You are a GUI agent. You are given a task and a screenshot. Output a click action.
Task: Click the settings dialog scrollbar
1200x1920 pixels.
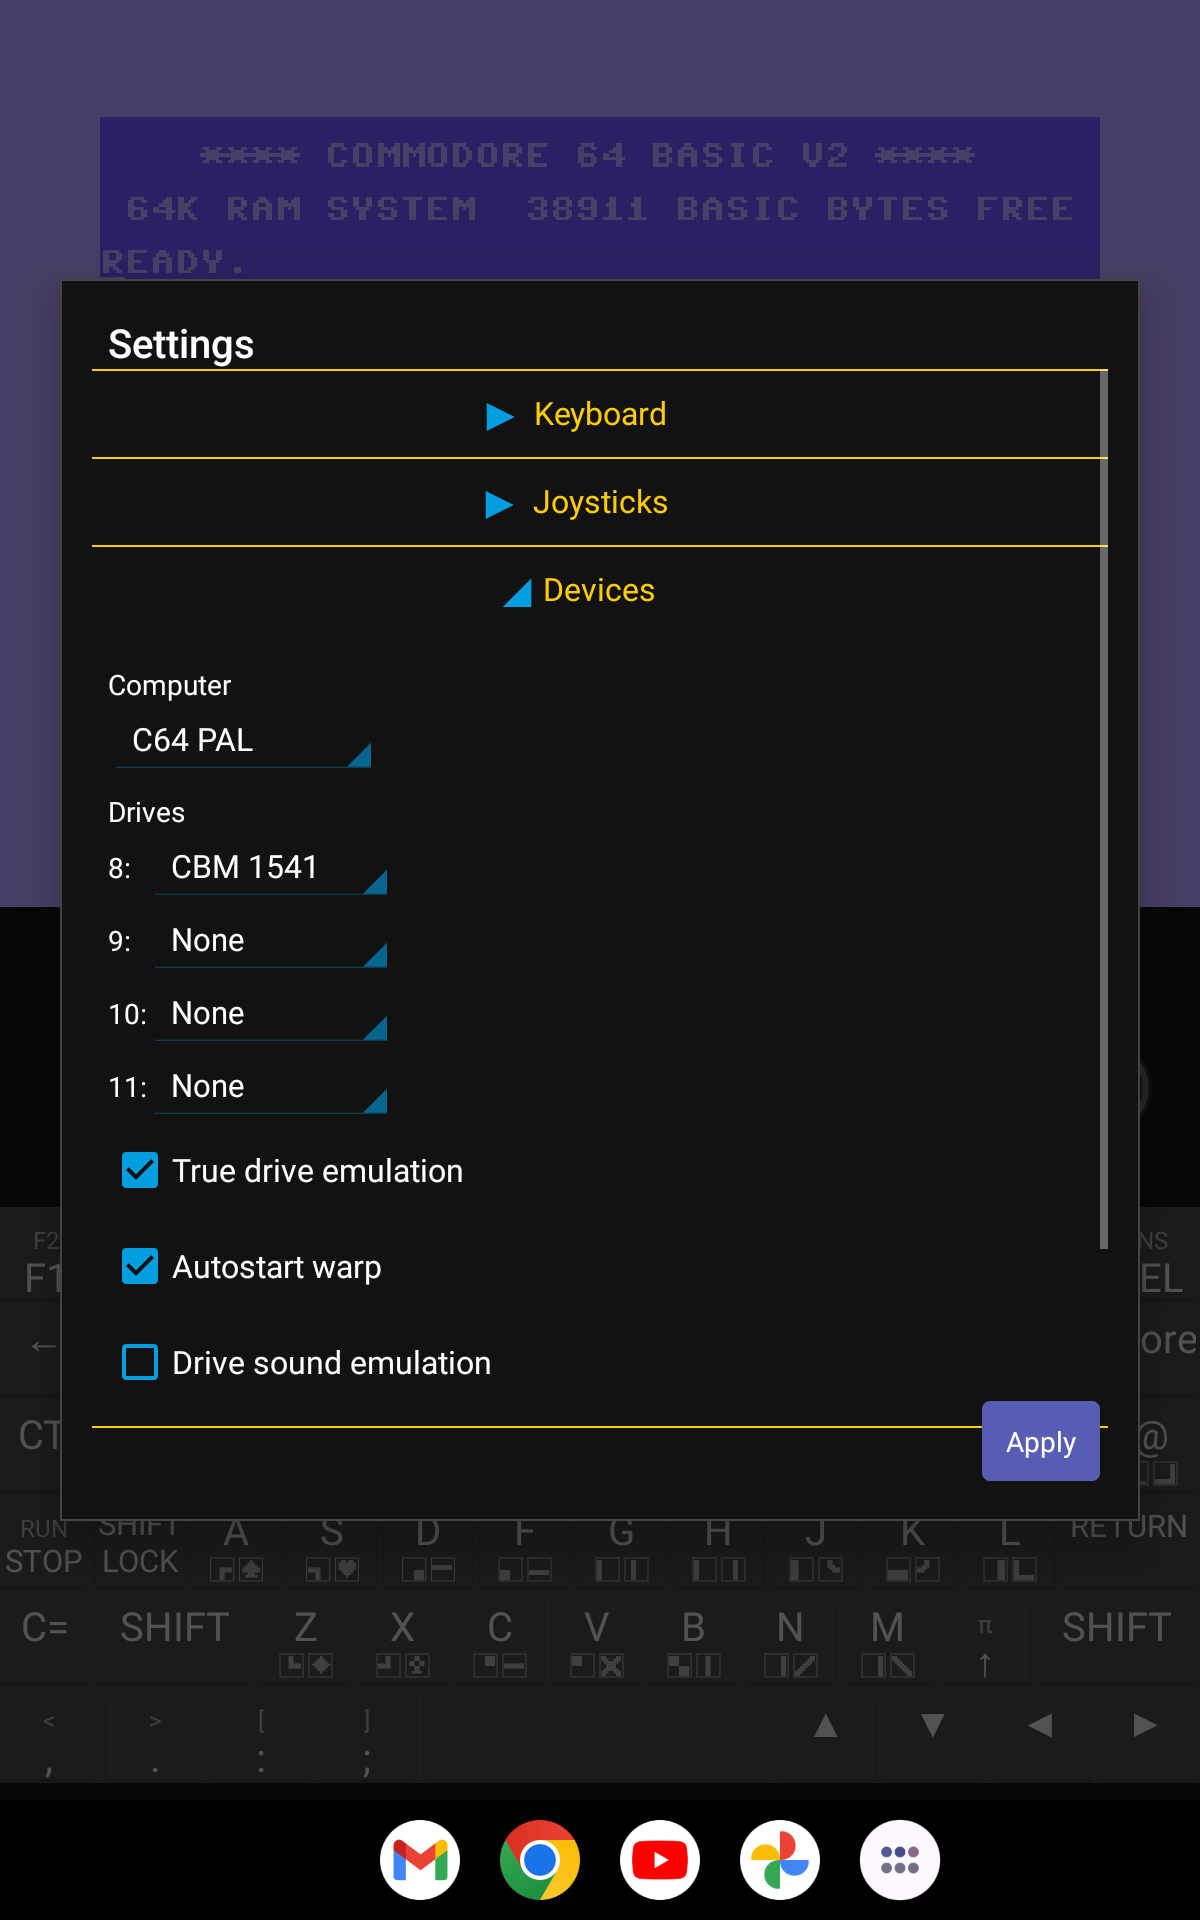click(1104, 810)
